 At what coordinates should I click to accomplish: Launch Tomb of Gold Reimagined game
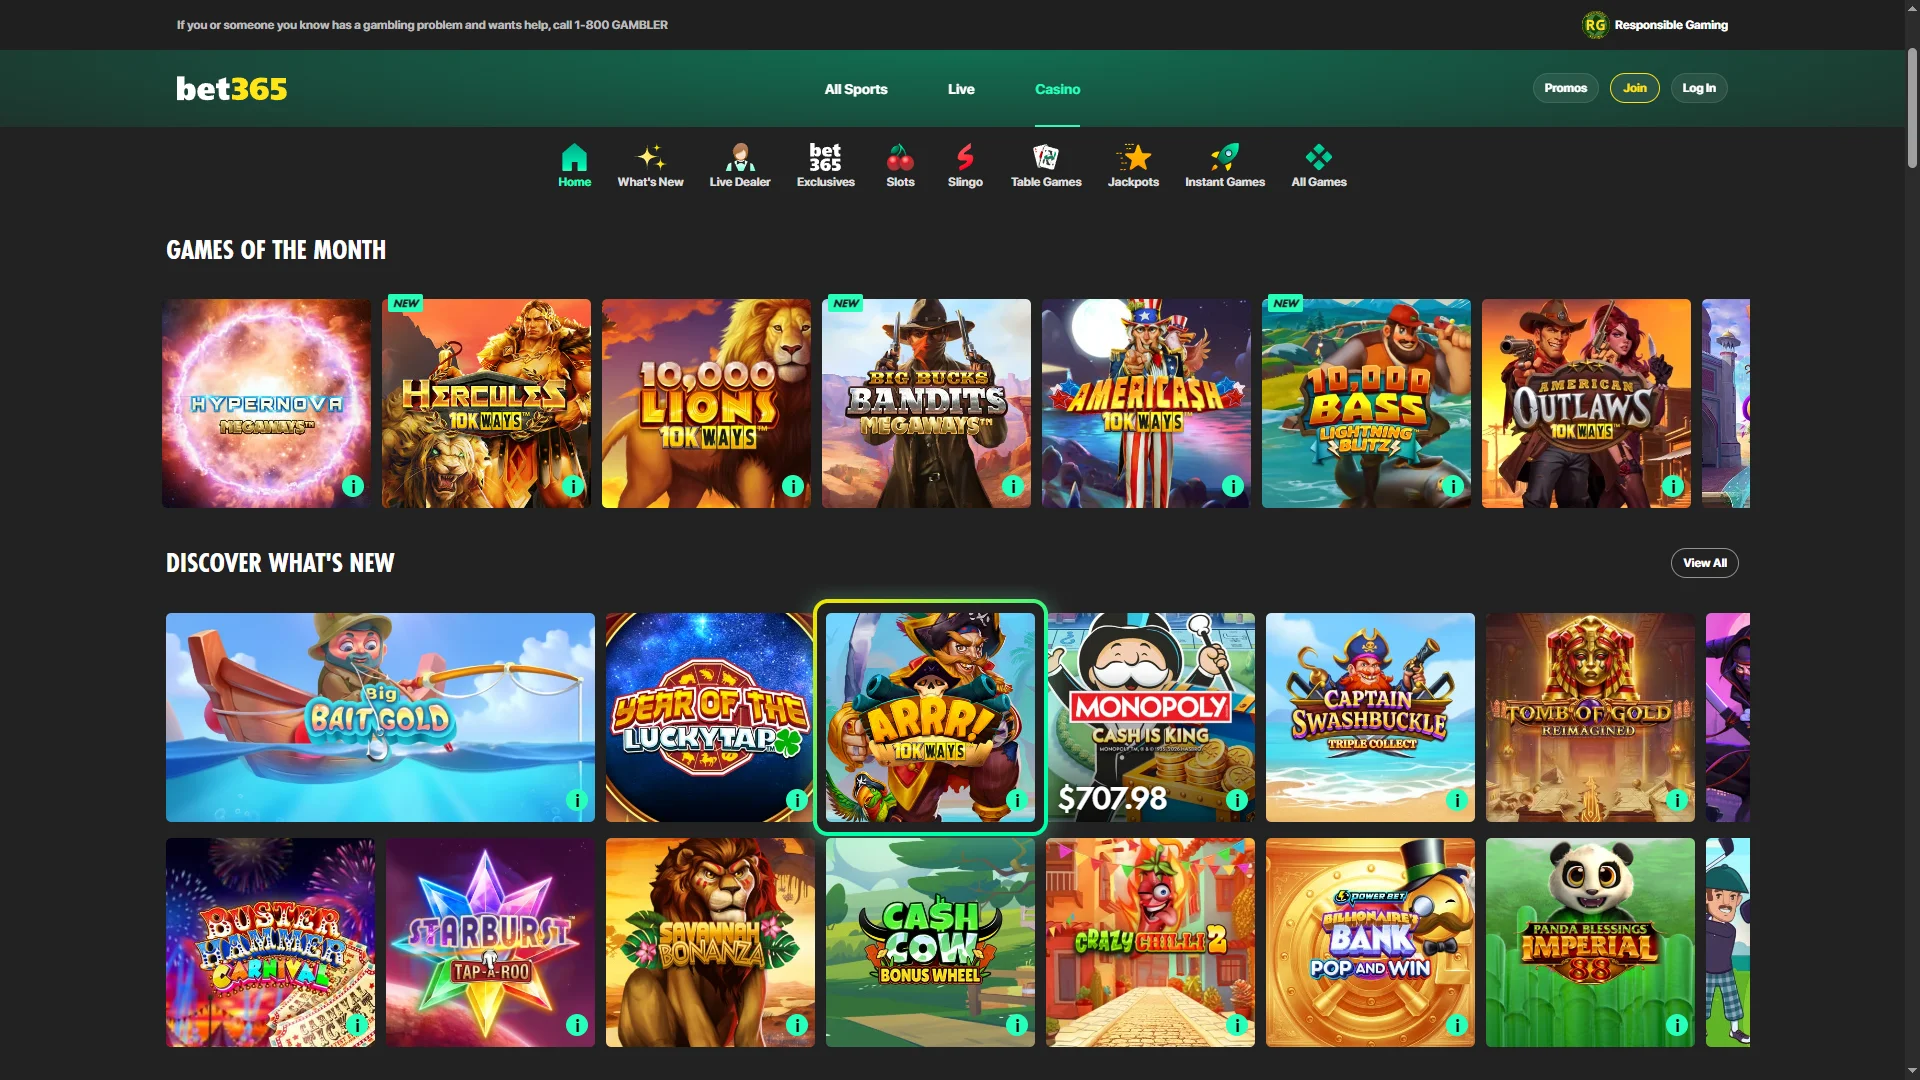point(1590,717)
